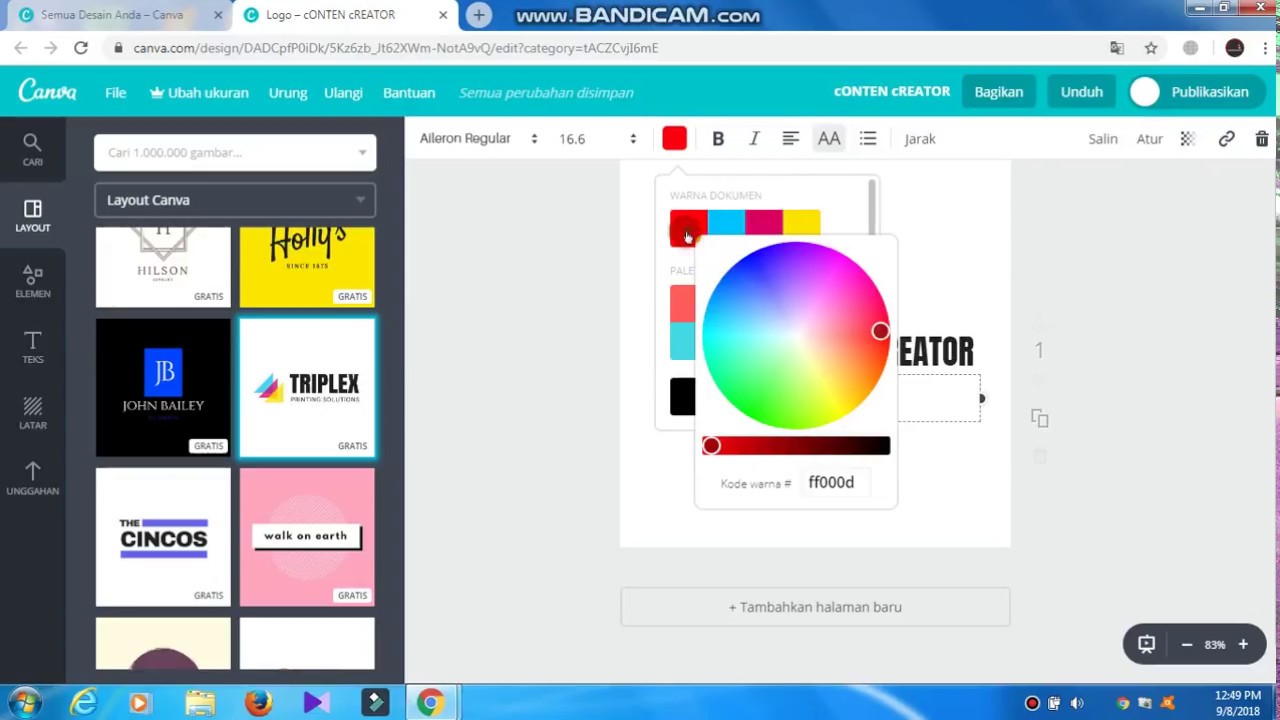Click the Unduh download button
1280x720 pixels.
tap(1081, 92)
